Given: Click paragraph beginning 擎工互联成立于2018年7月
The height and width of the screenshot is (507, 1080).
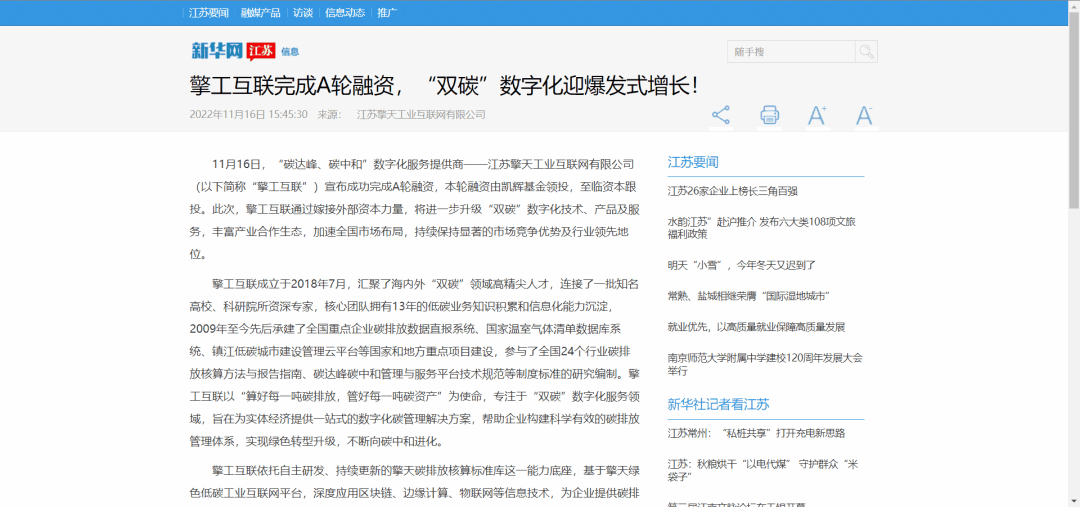Looking at the screenshot, I should coord(415,362).
